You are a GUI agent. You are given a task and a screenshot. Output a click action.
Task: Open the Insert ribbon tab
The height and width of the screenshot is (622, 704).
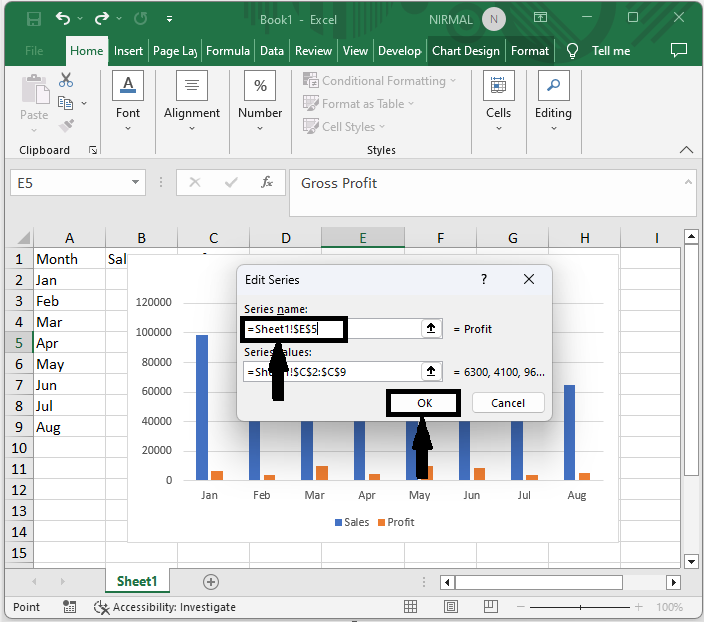pyautogui.click(x=128, y=51)
